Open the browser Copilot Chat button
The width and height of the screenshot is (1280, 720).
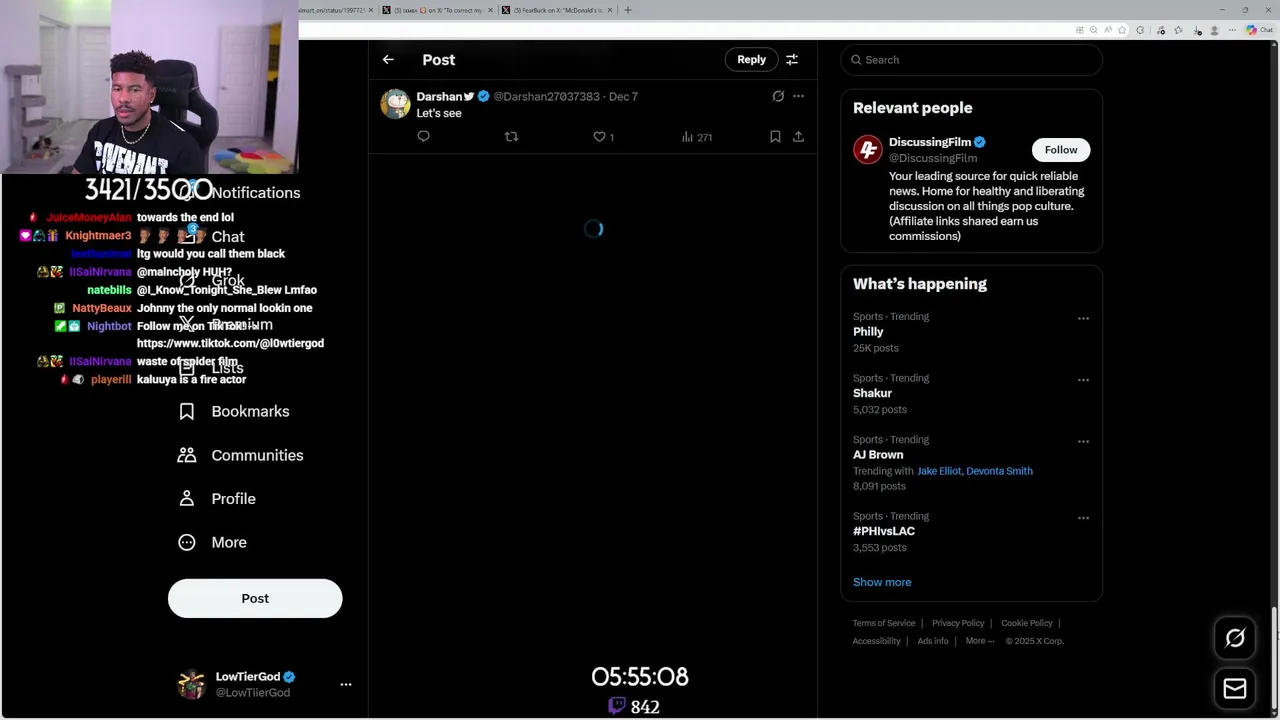click(1260, 30)
